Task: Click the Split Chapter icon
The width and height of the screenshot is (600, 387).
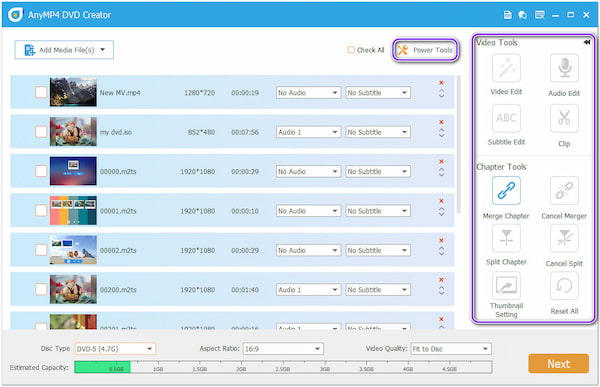Action: [x=506, y=238]
